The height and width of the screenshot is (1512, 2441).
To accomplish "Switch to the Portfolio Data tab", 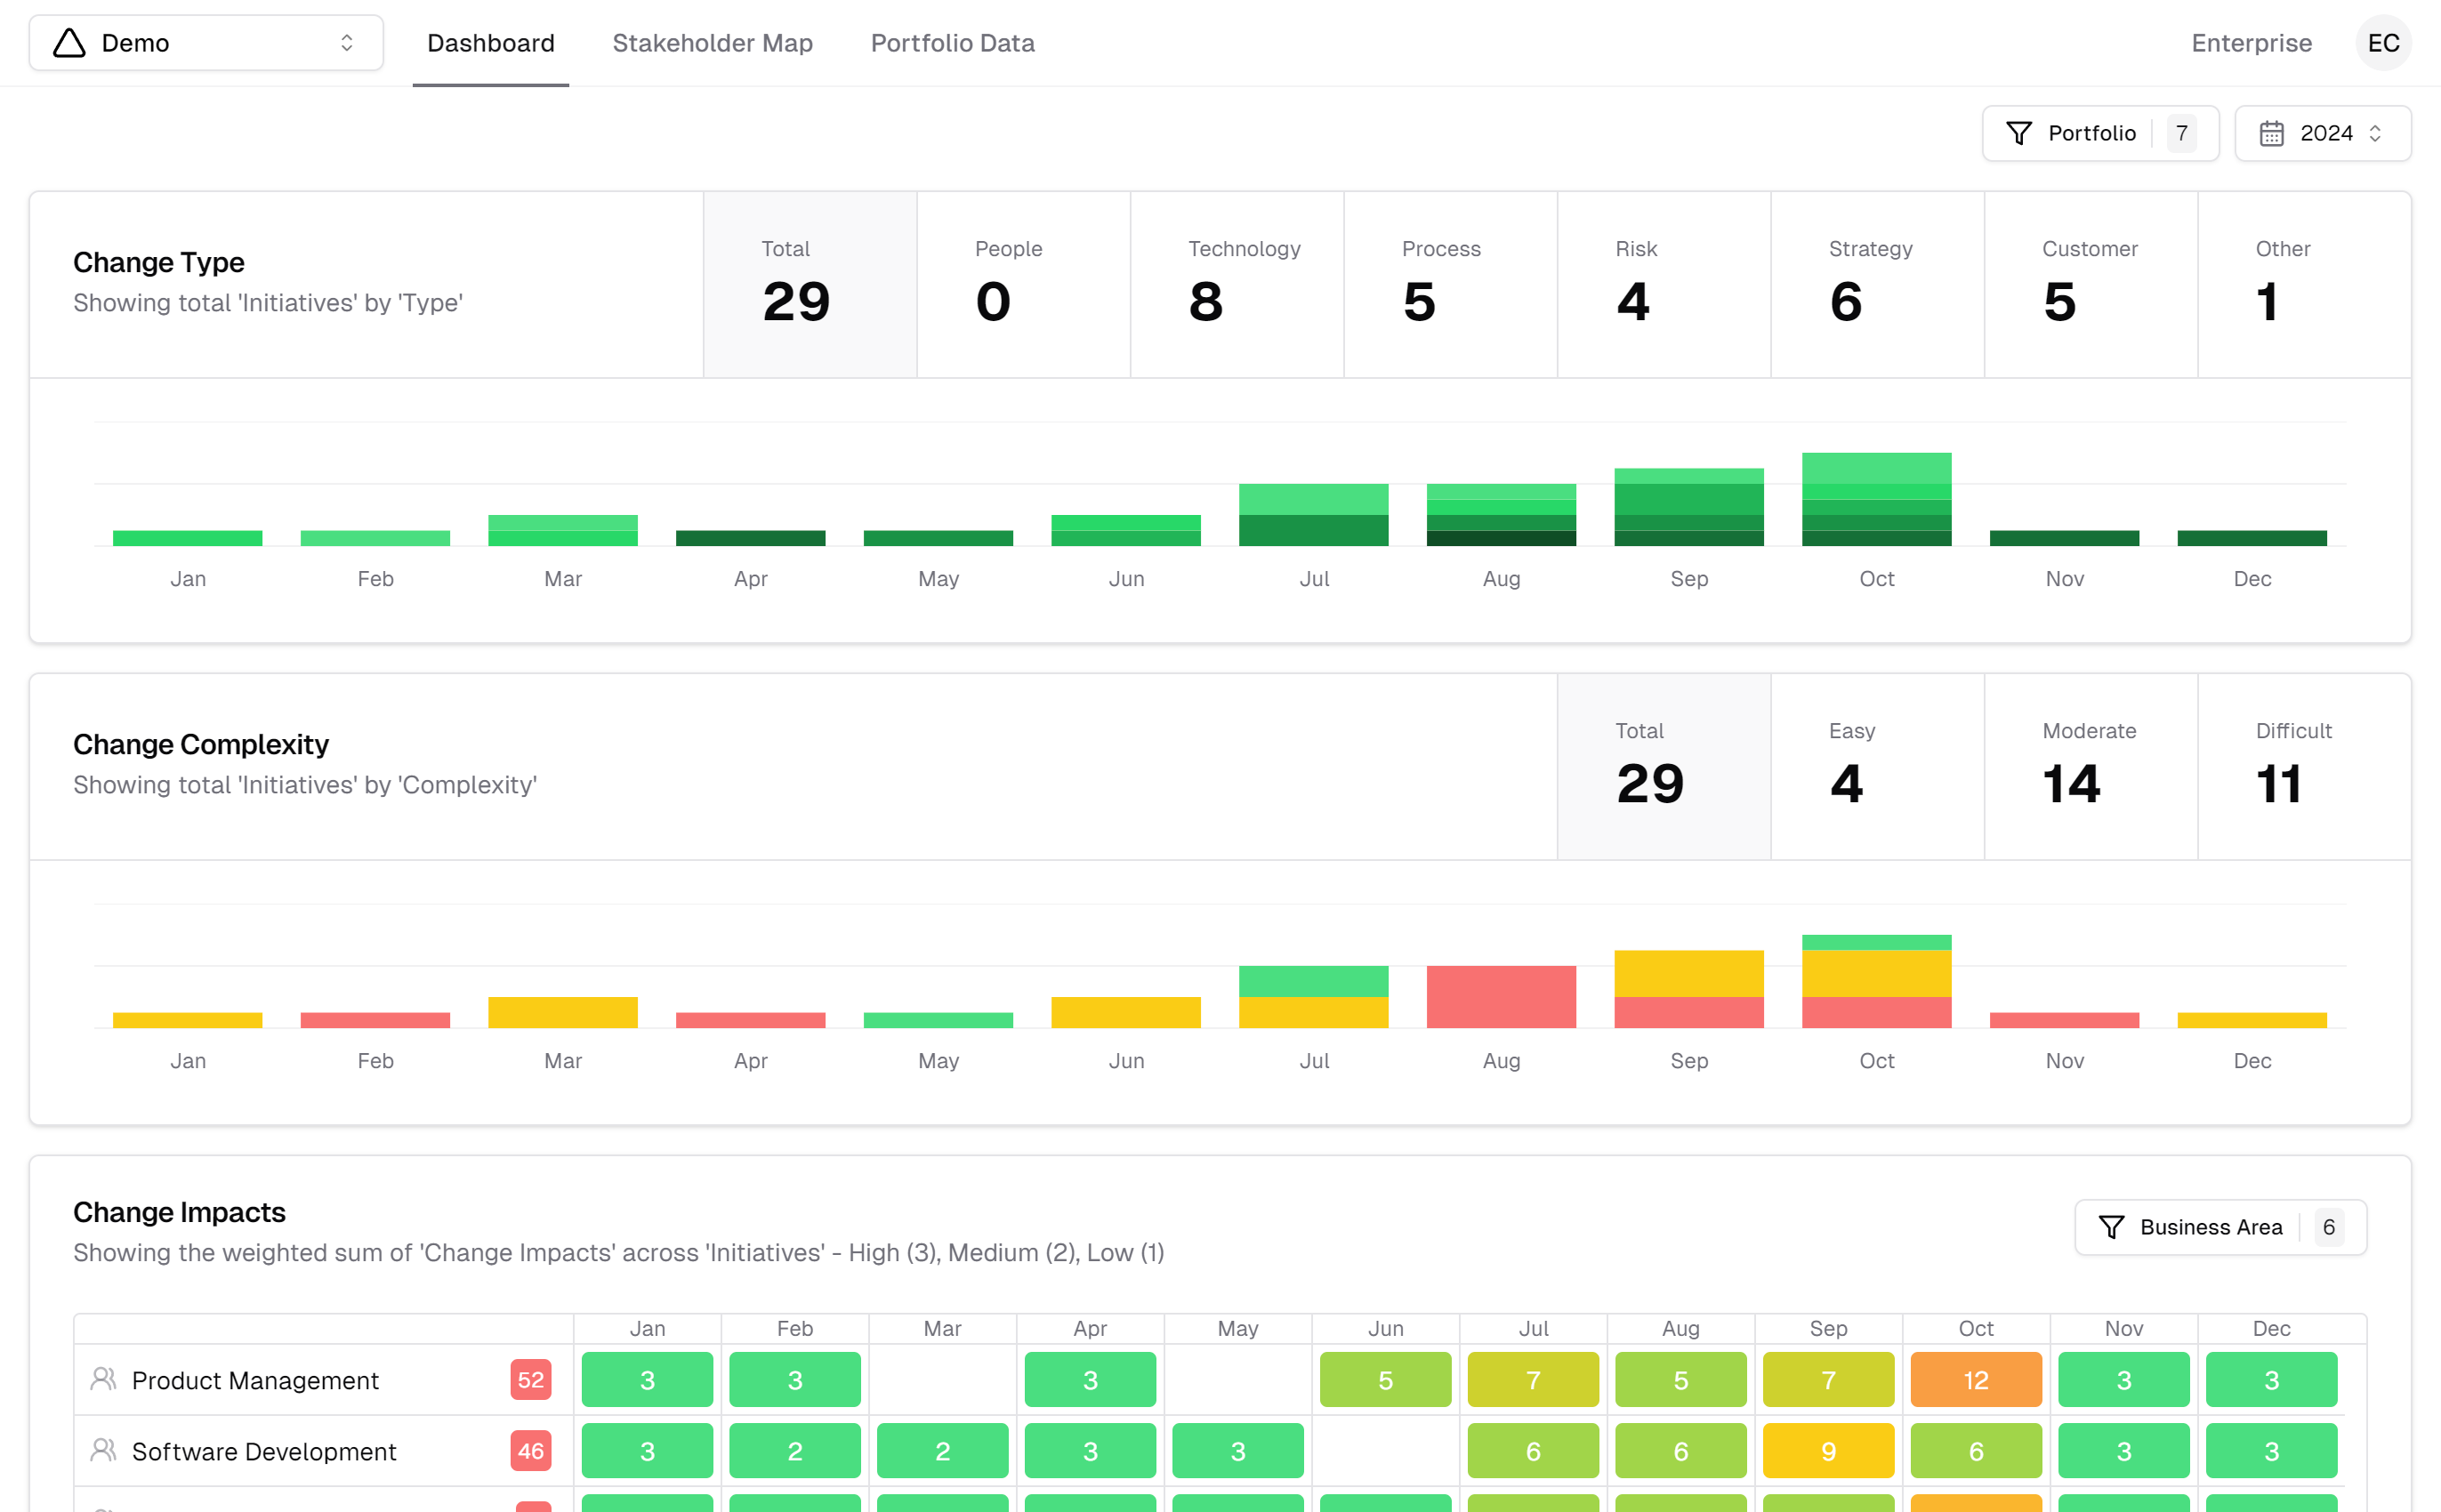I will coord(954,44).
